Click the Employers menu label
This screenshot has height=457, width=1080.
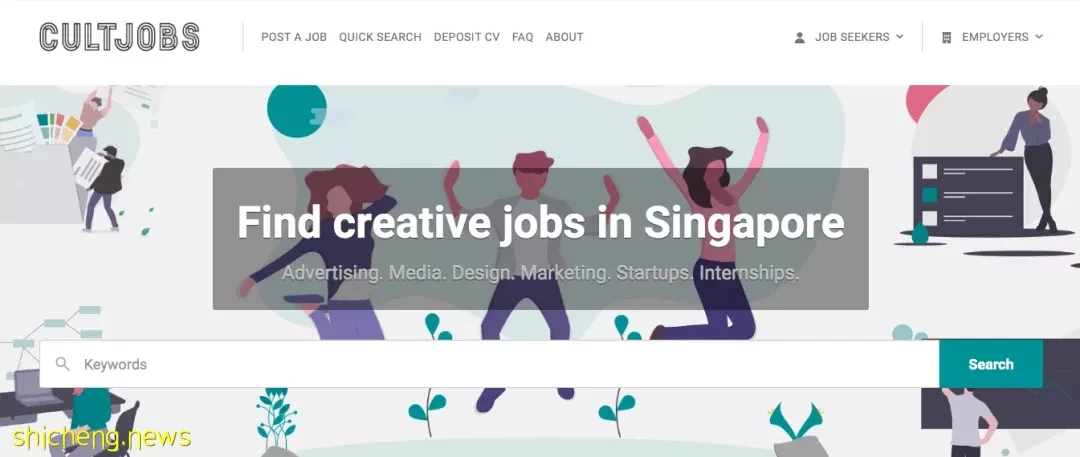pos(995,37)
